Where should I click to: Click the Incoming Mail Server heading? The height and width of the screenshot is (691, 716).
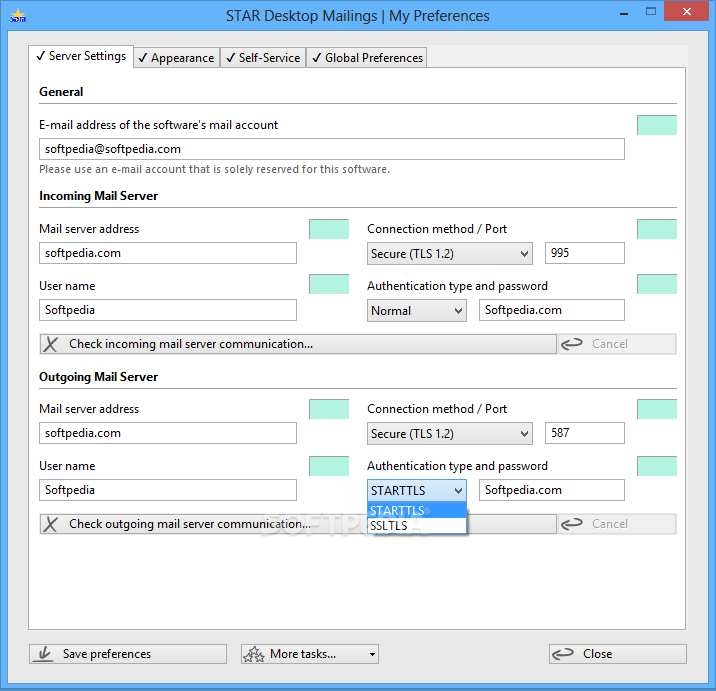99,196
